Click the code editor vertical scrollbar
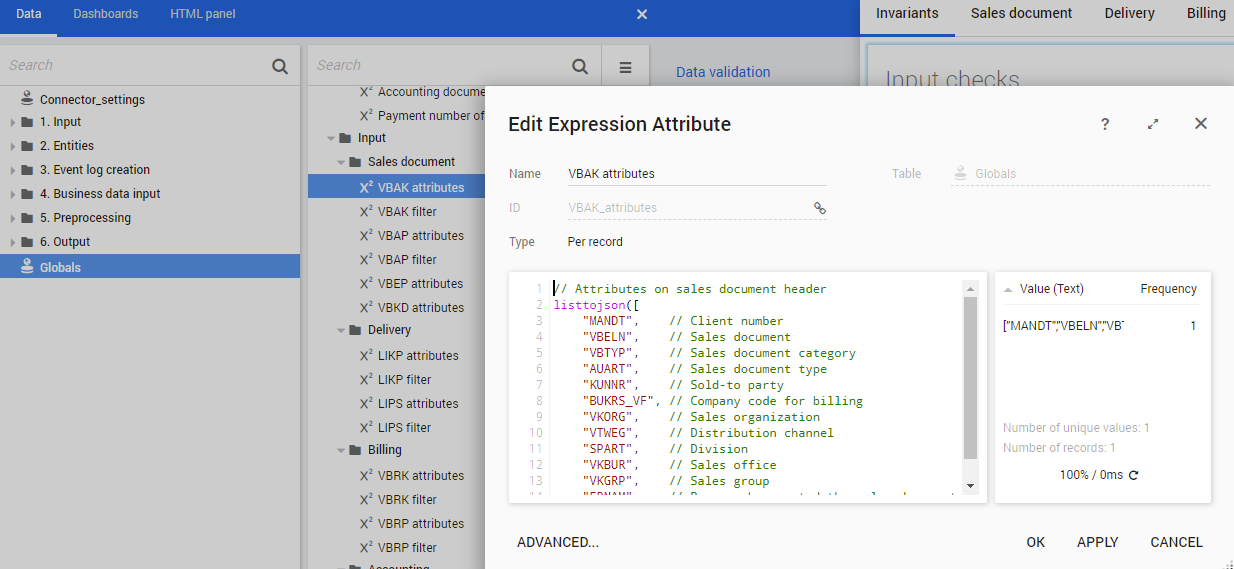Viewport: 1234px width, 569px height. [969, 380]
